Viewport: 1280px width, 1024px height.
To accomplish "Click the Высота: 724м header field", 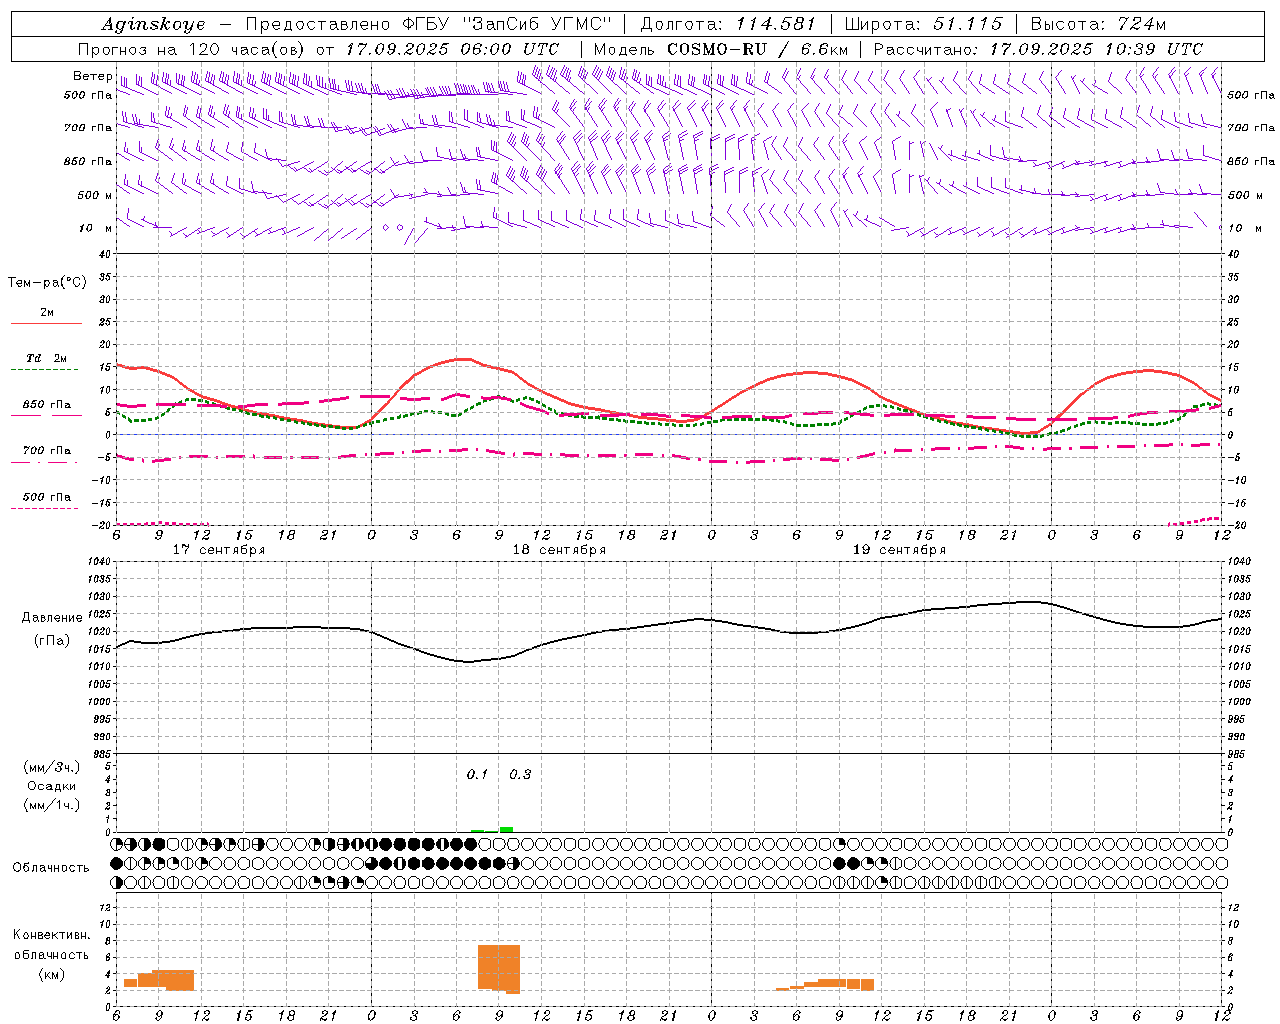I will [x=1098, y=24].
